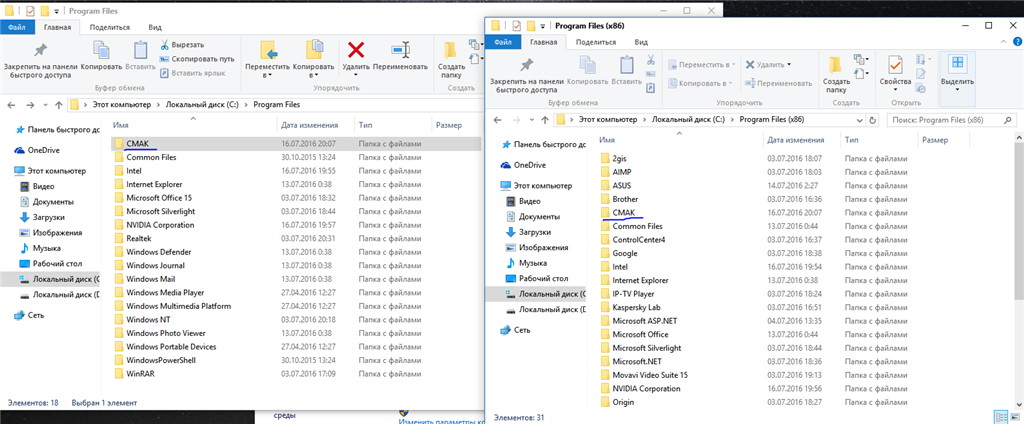Click Переименовать in Program Files window
1024x424 pixels.
(x=400, y=55)
